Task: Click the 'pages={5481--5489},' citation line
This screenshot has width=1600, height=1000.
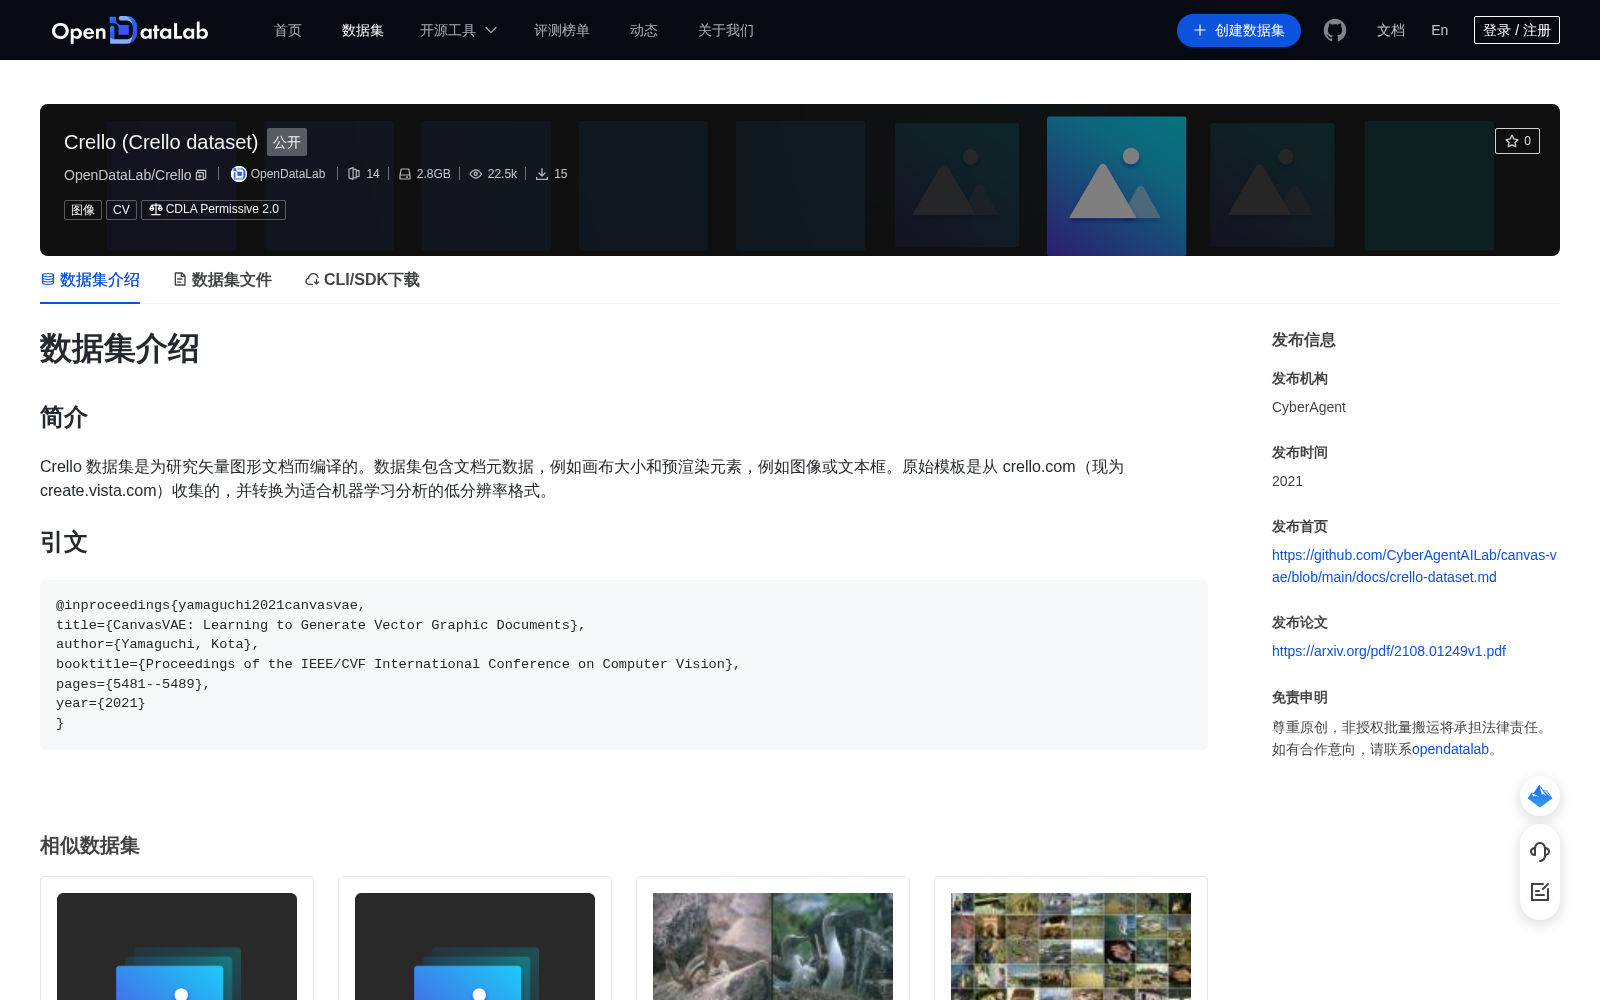Action: [133, 684]
